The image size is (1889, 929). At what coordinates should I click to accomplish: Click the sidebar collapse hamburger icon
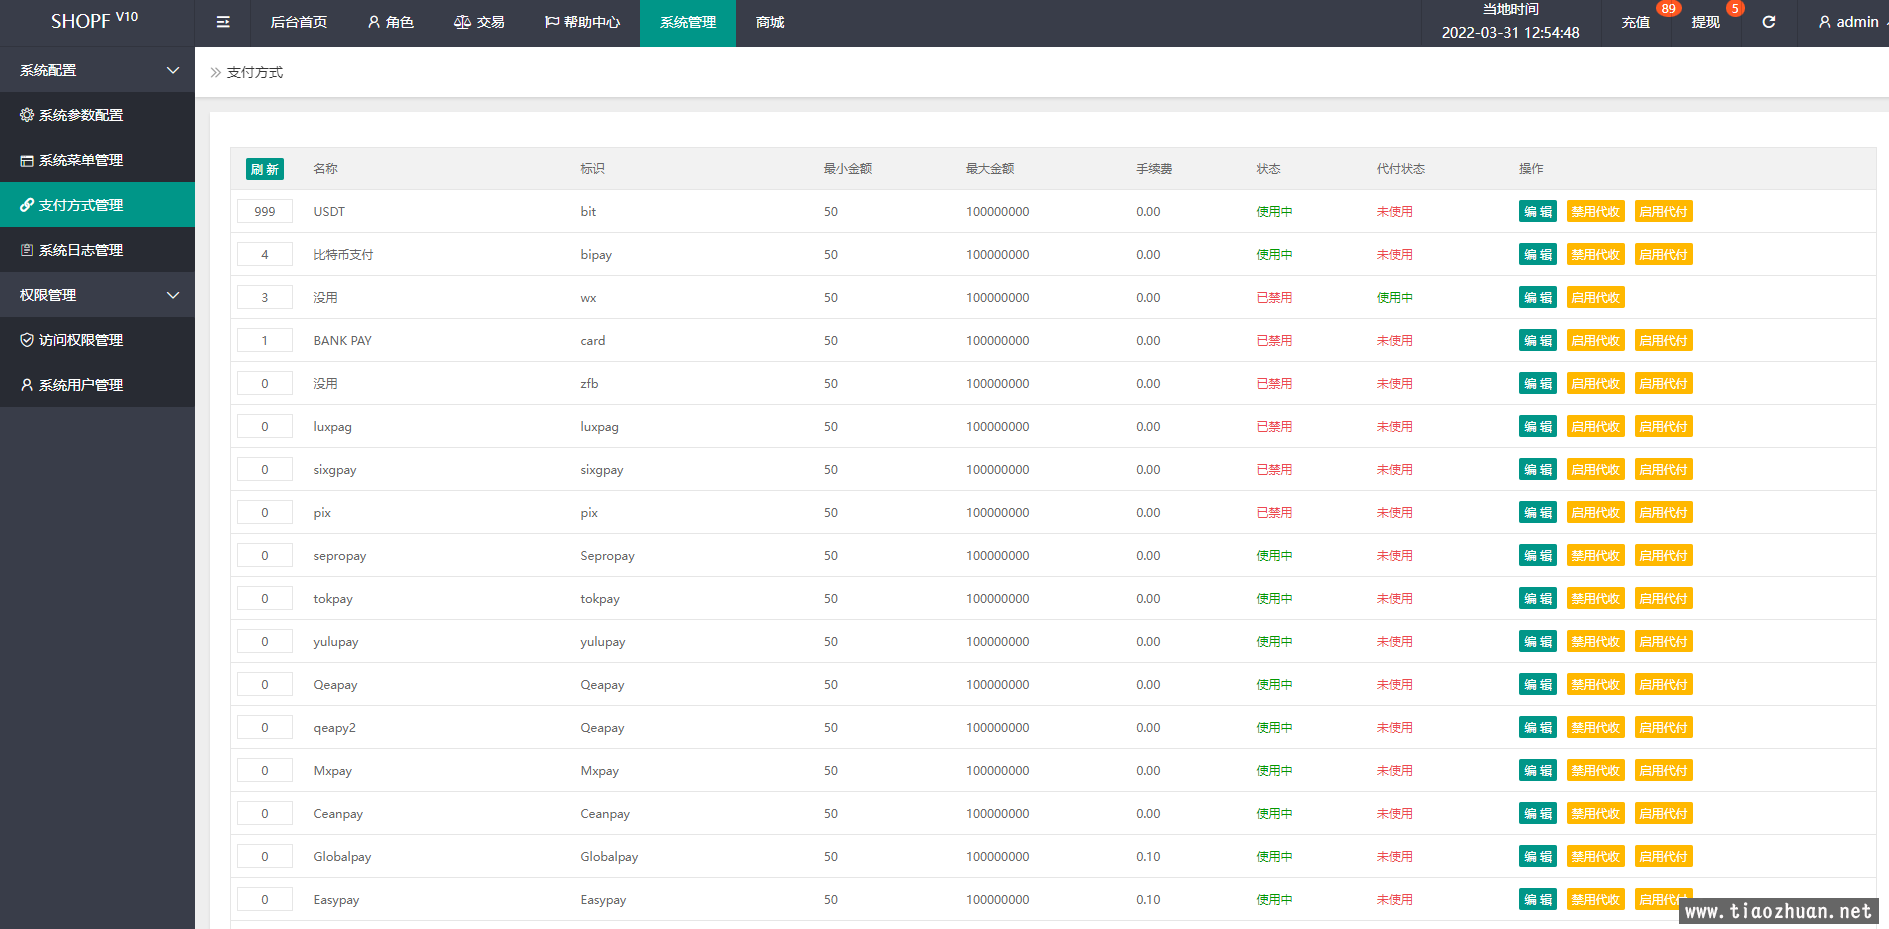223,22
